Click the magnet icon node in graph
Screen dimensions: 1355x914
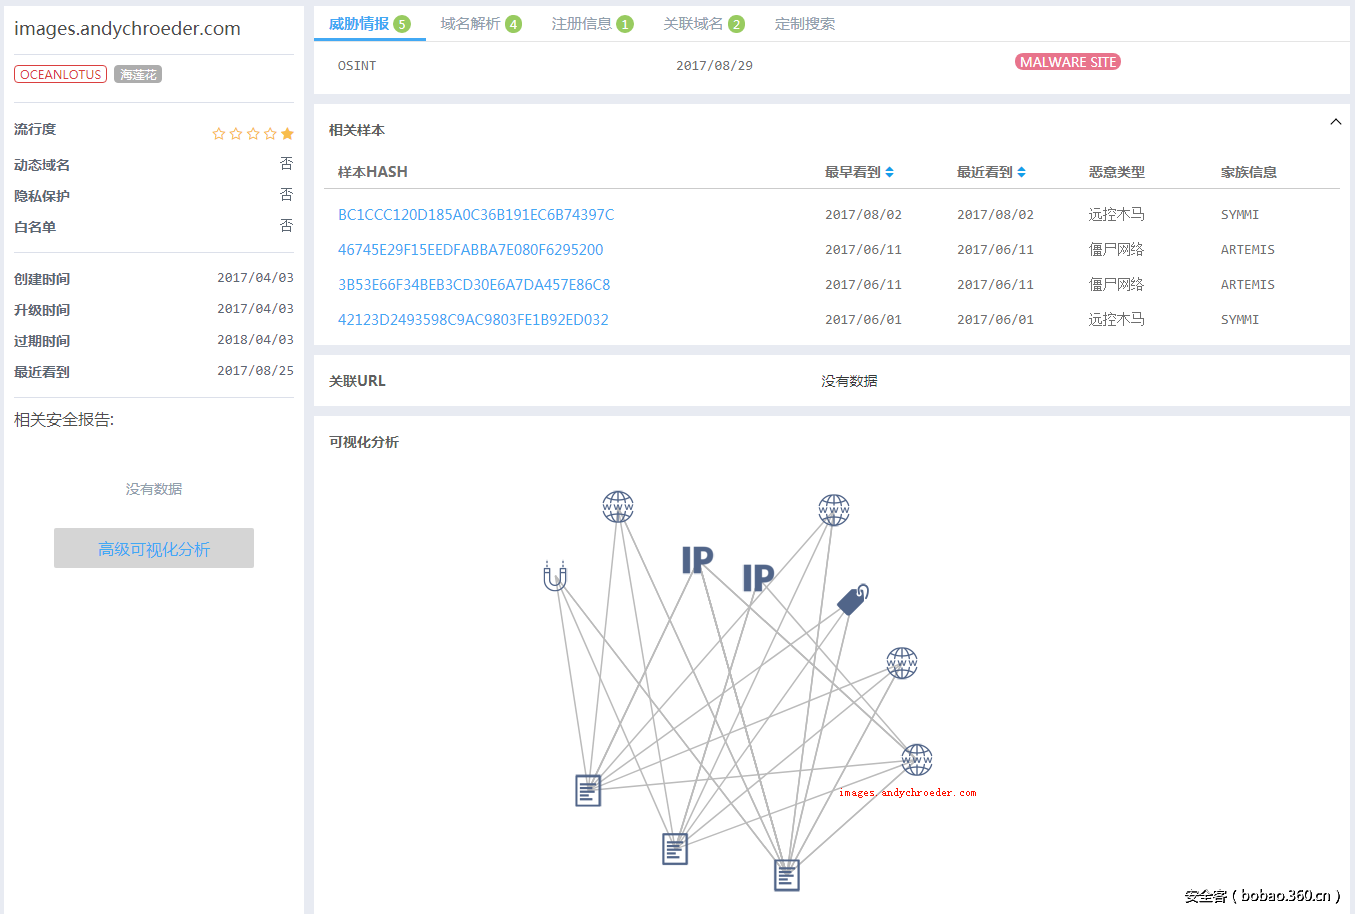[555, 577]
